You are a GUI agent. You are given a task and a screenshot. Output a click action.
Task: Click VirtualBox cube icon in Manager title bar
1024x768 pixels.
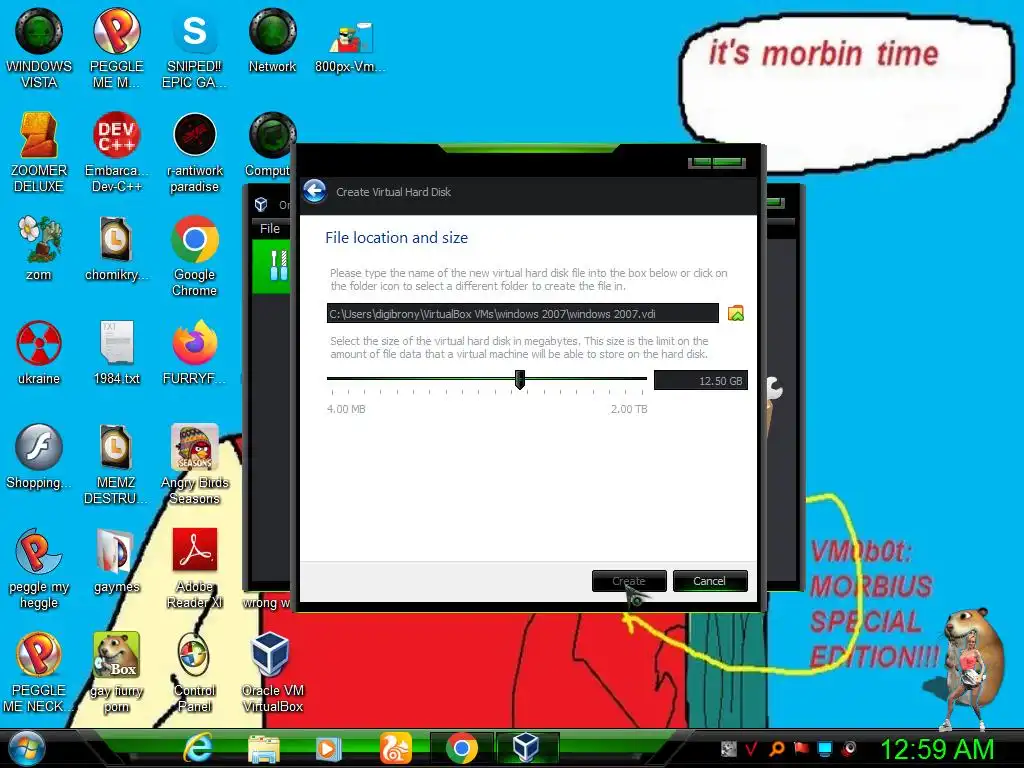[261, 204]
